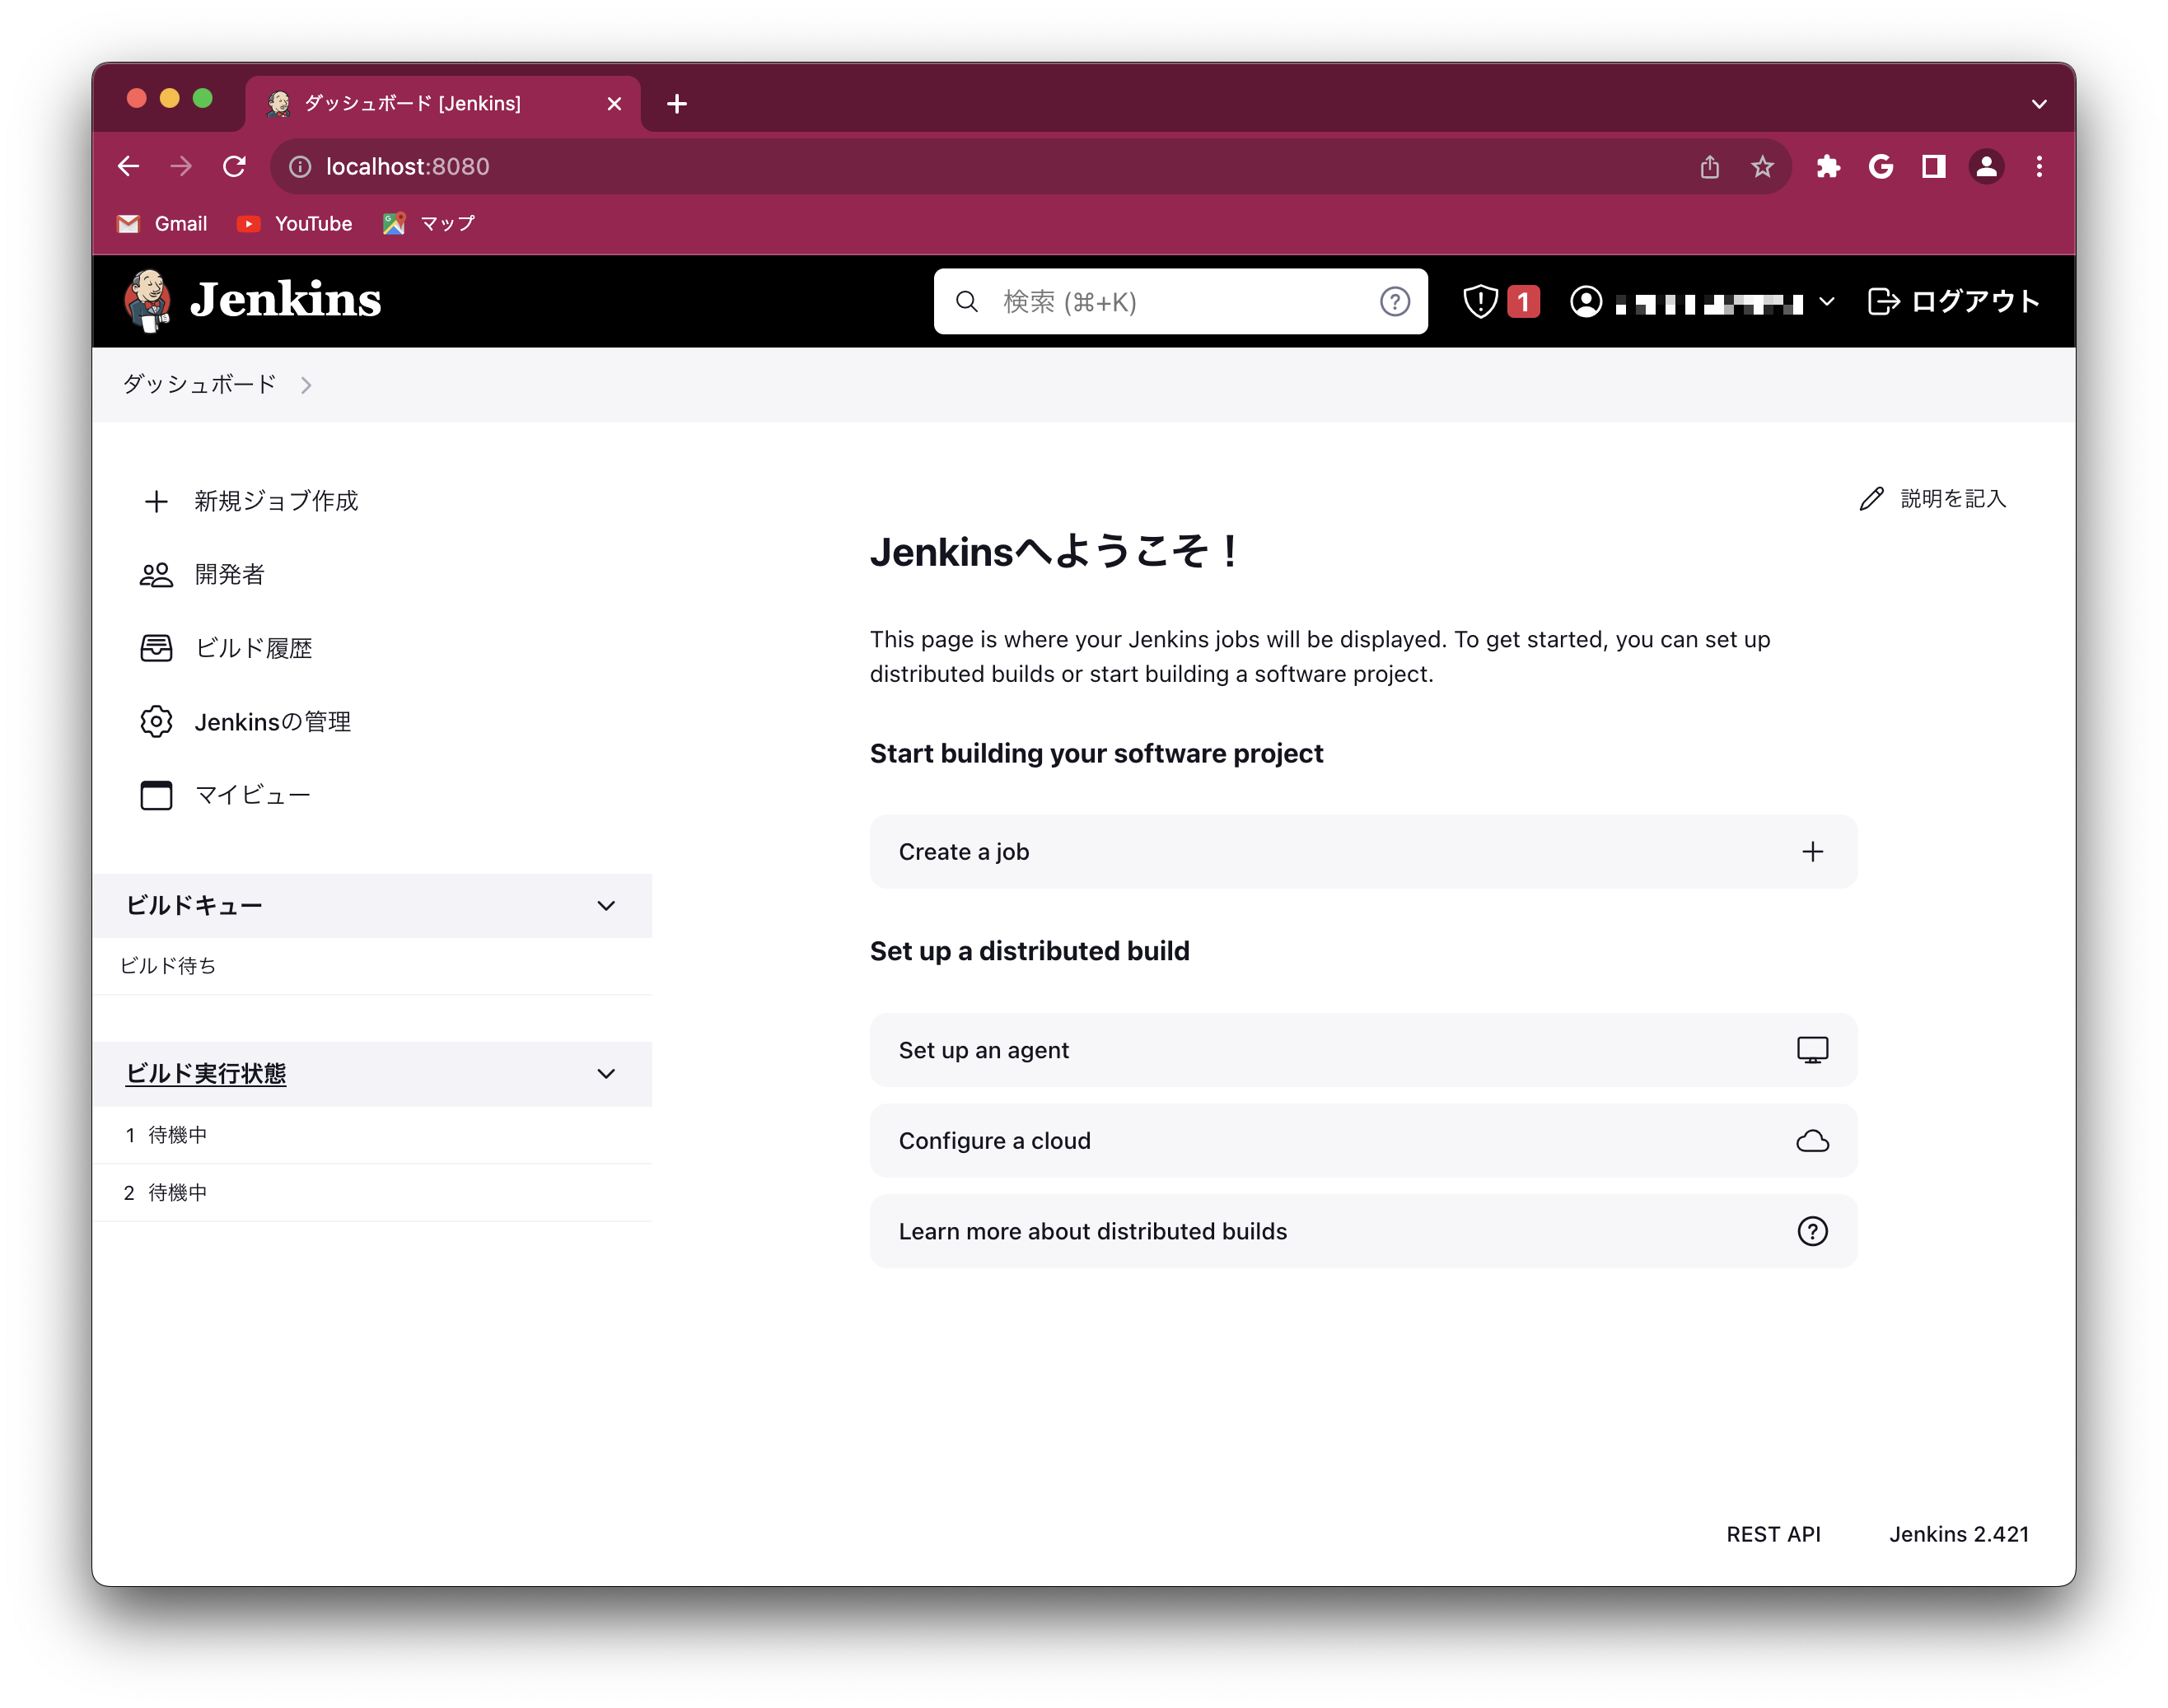Collapse the ビルド実行状態 panel chevron
The height and width of the screenshot is (1708, 2168).
tap(606, 1074)
